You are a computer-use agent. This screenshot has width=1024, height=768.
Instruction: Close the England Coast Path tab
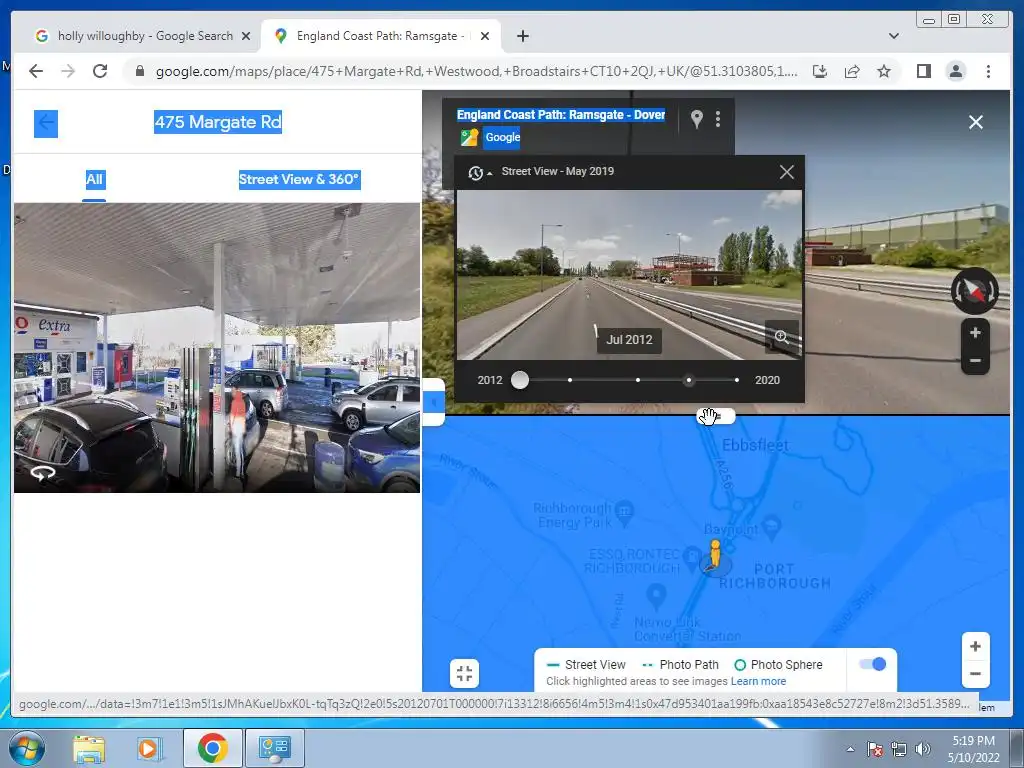[x=485, y=36]
